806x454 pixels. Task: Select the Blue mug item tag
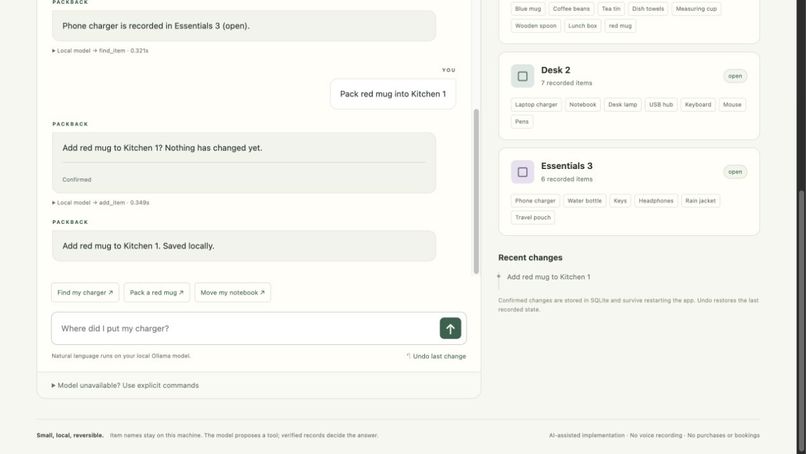click(528, 9)
